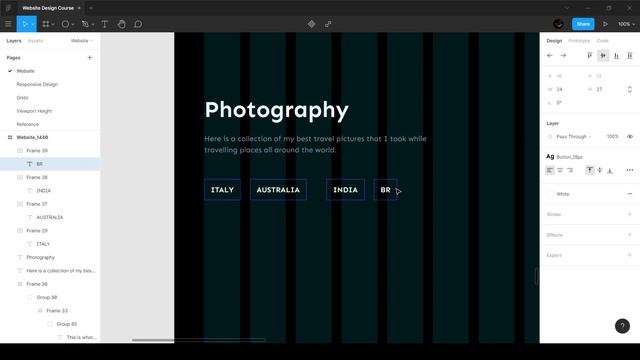Open the help question mark button
Screen dimensions: 640x360
[622, 326]
